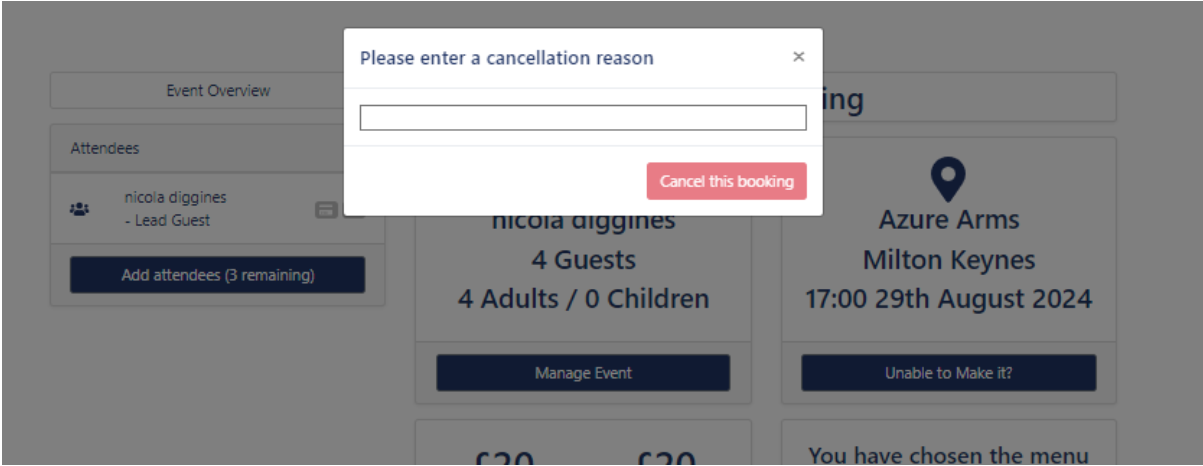Open Manage Event
The image size is (1203, 466).
tap(583, 373)
